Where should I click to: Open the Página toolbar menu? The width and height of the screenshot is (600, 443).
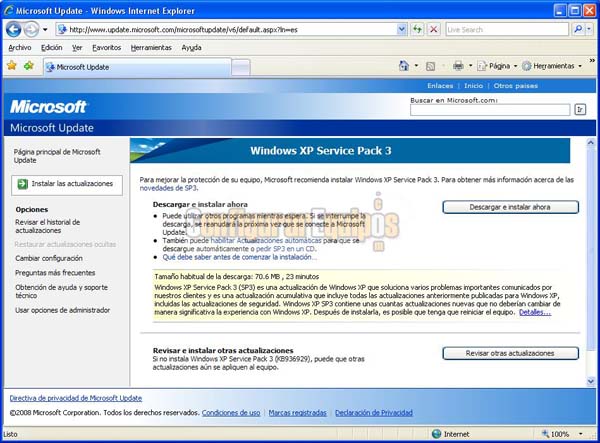(x=497, y=66)
